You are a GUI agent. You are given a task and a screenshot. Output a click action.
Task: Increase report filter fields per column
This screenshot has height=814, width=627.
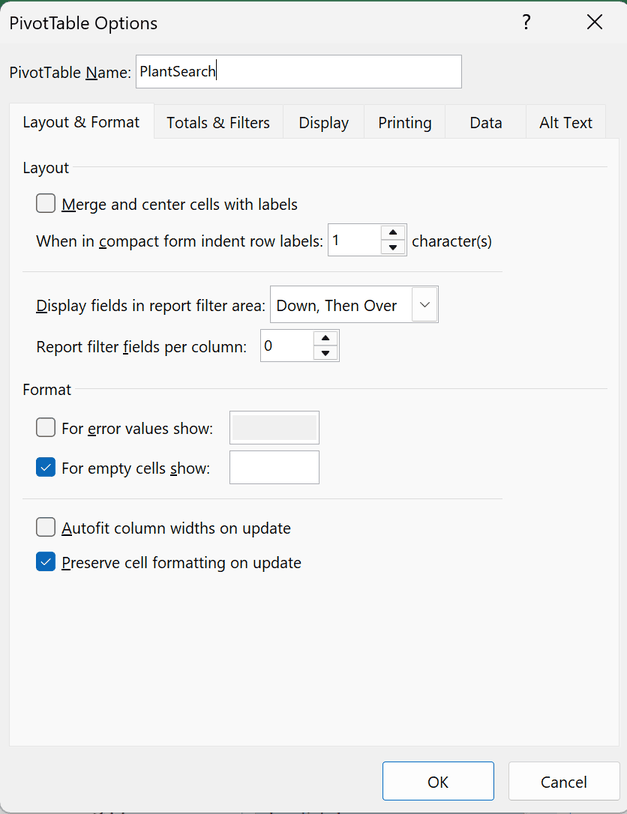pos(325,338)
